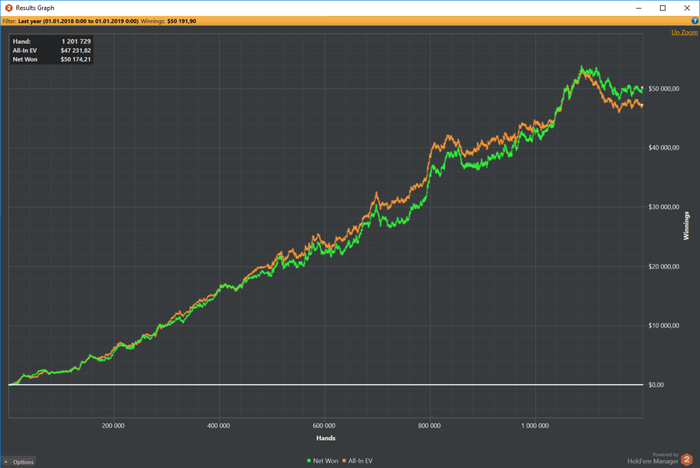
Task: Click the 800 000 hands axis label
Action: click(x=429, y=426)
